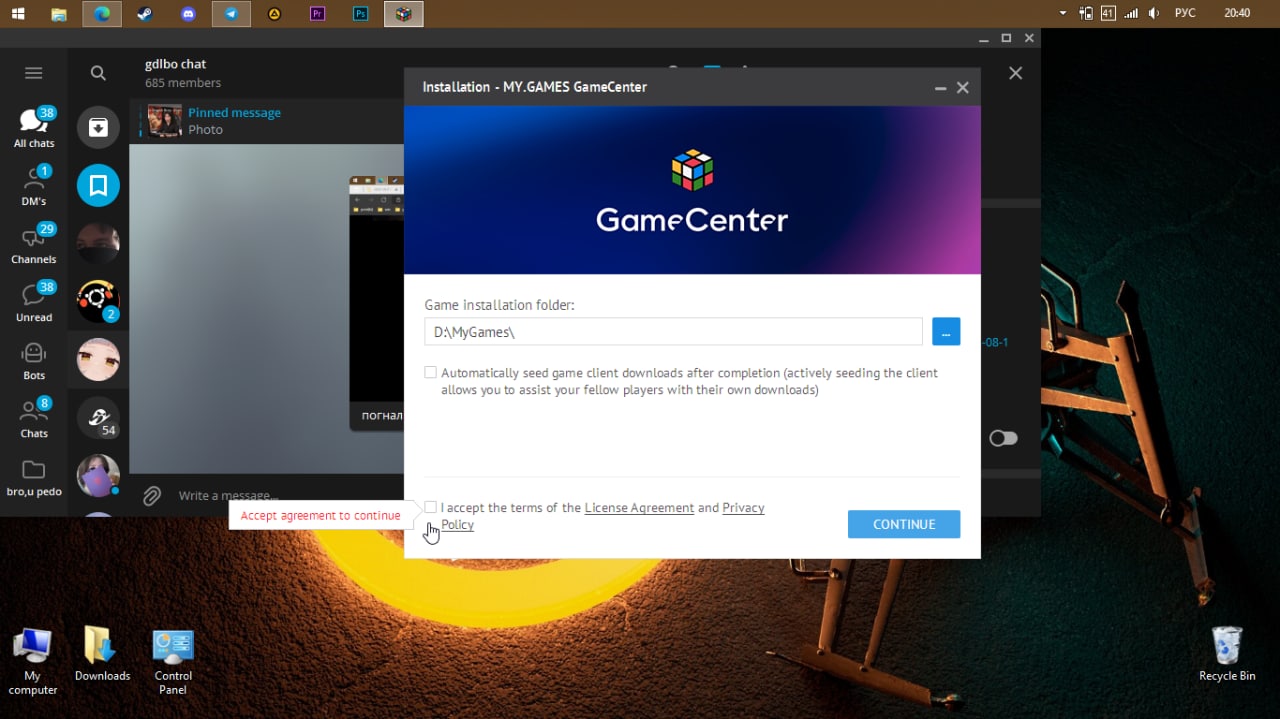Switch the РУС input language indicator

coord(1185,13)
